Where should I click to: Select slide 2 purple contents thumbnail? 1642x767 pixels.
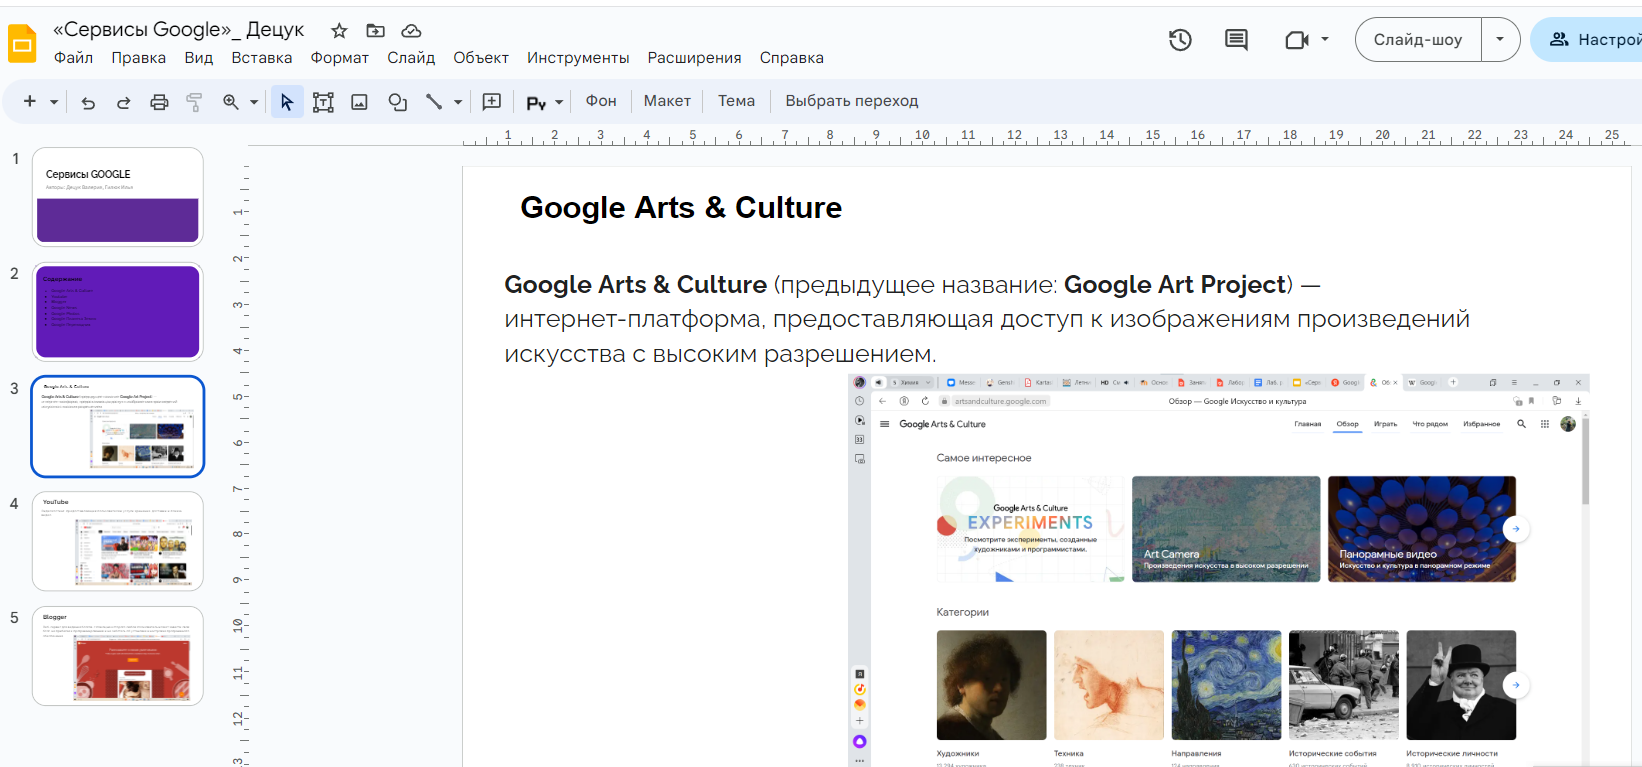[118, 311]
